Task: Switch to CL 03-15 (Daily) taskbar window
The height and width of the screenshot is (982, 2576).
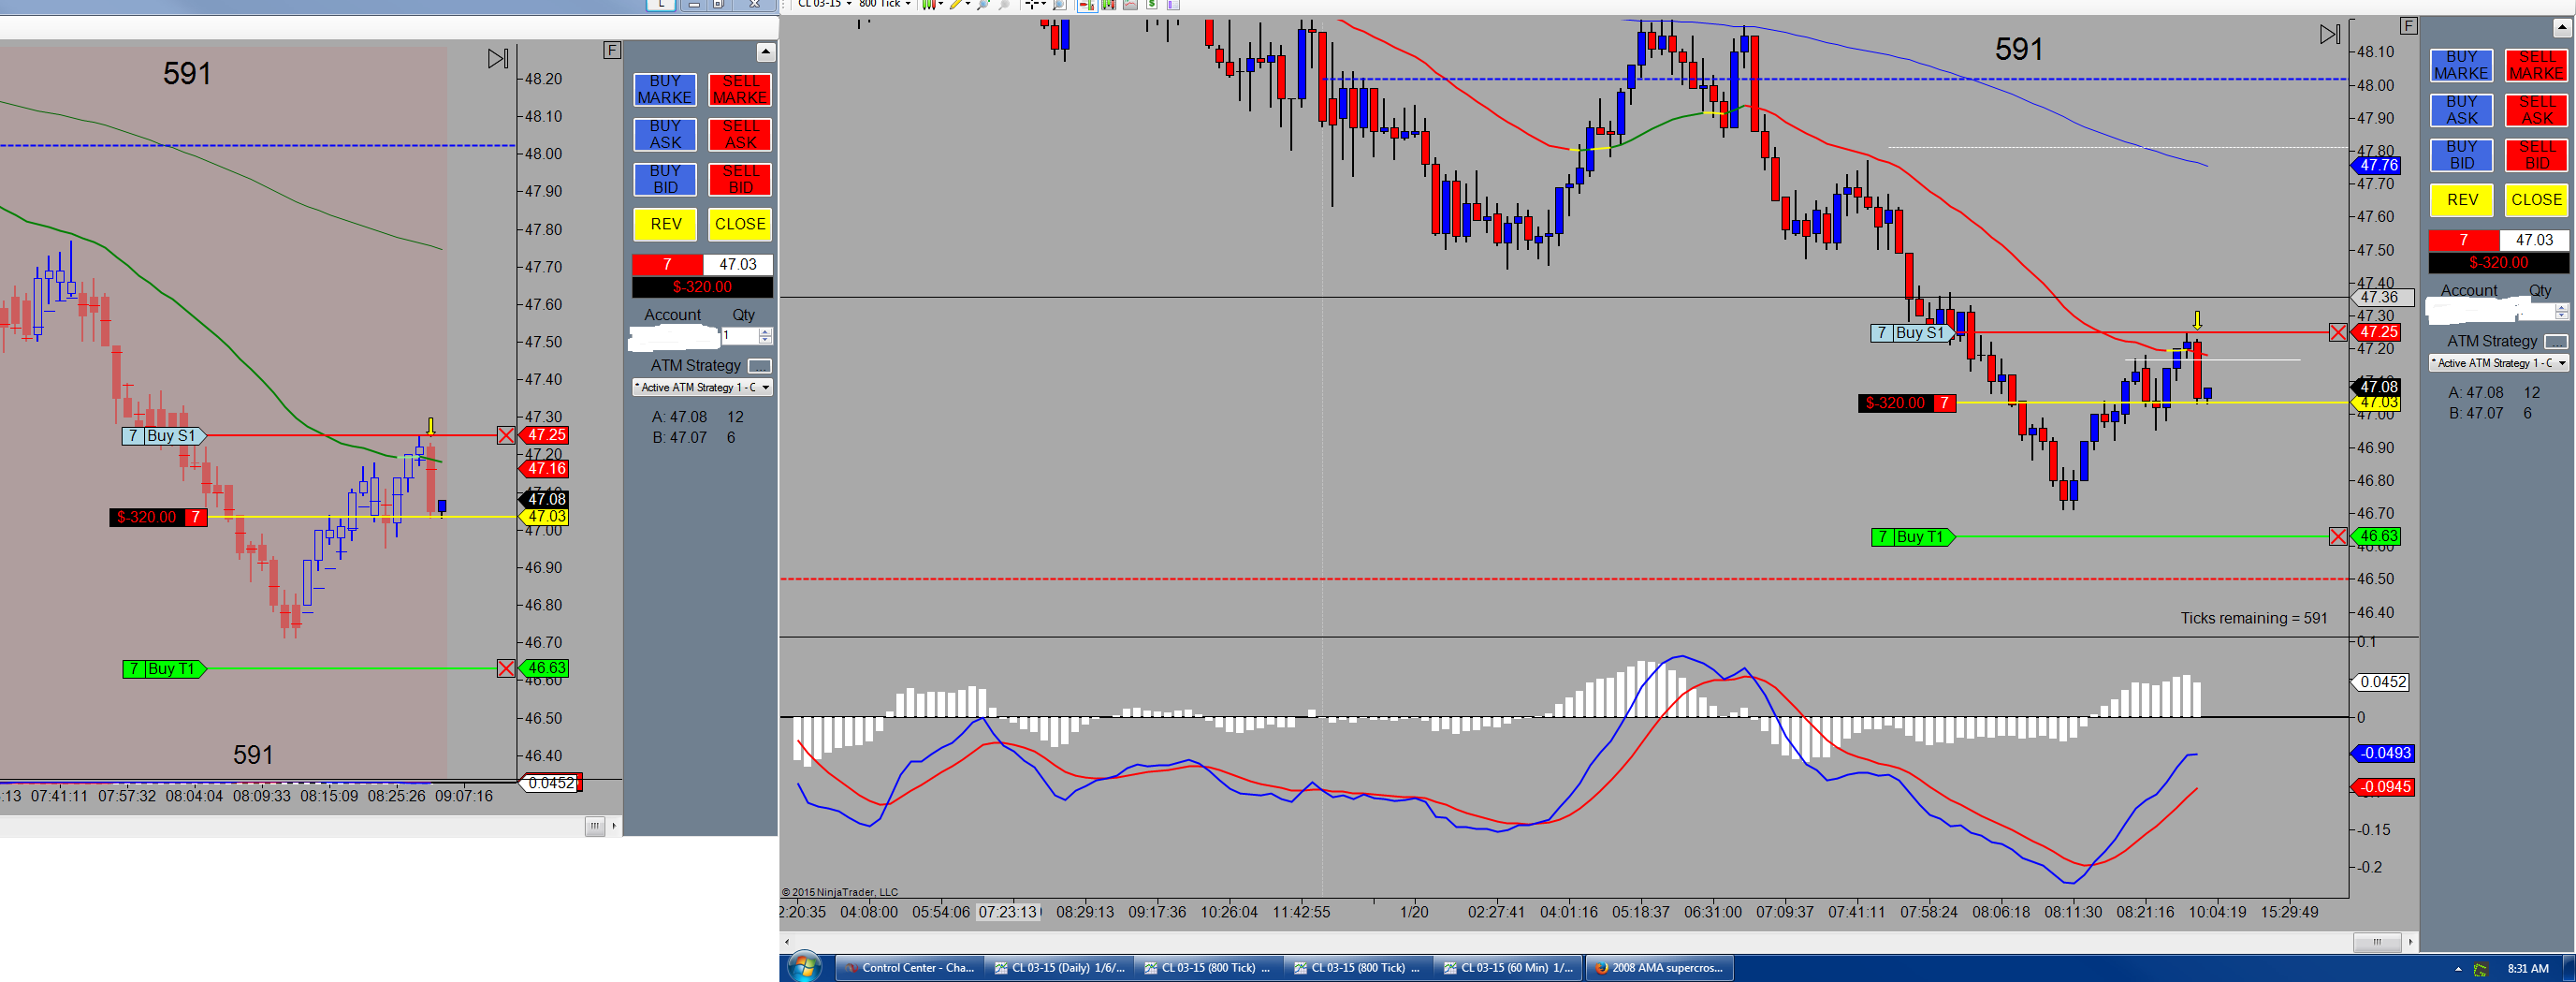Action: (x=1058, y=967)
